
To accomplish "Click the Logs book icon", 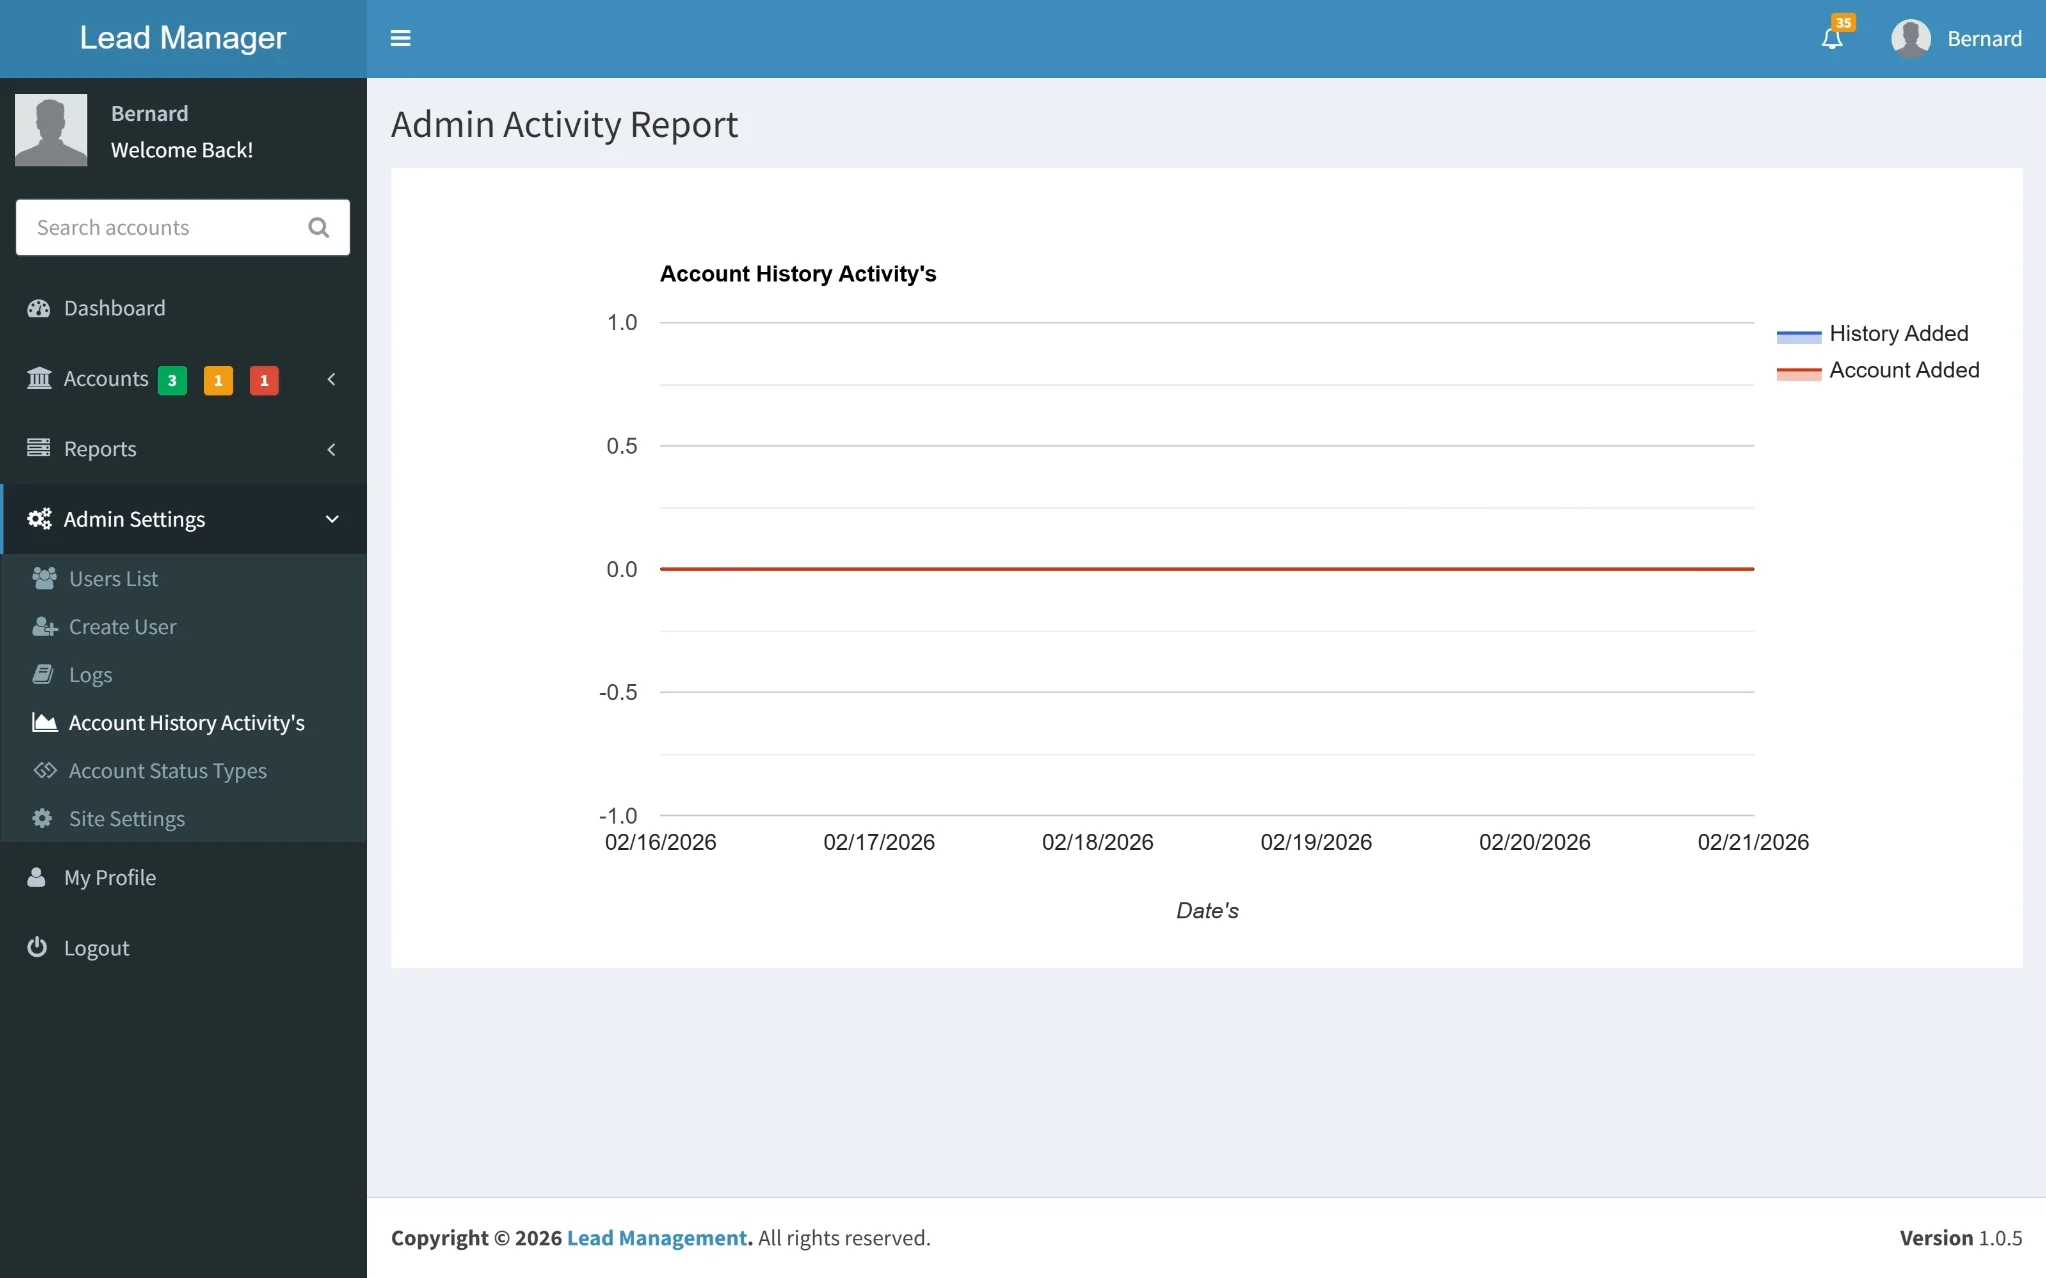I will click(x=43, y=674).
